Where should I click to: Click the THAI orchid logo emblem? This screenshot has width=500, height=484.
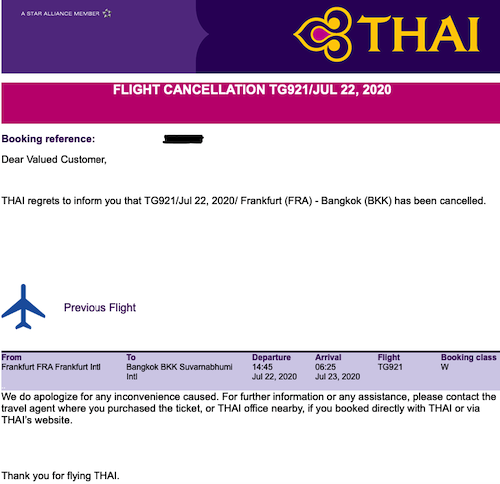[x=323, y=34]
